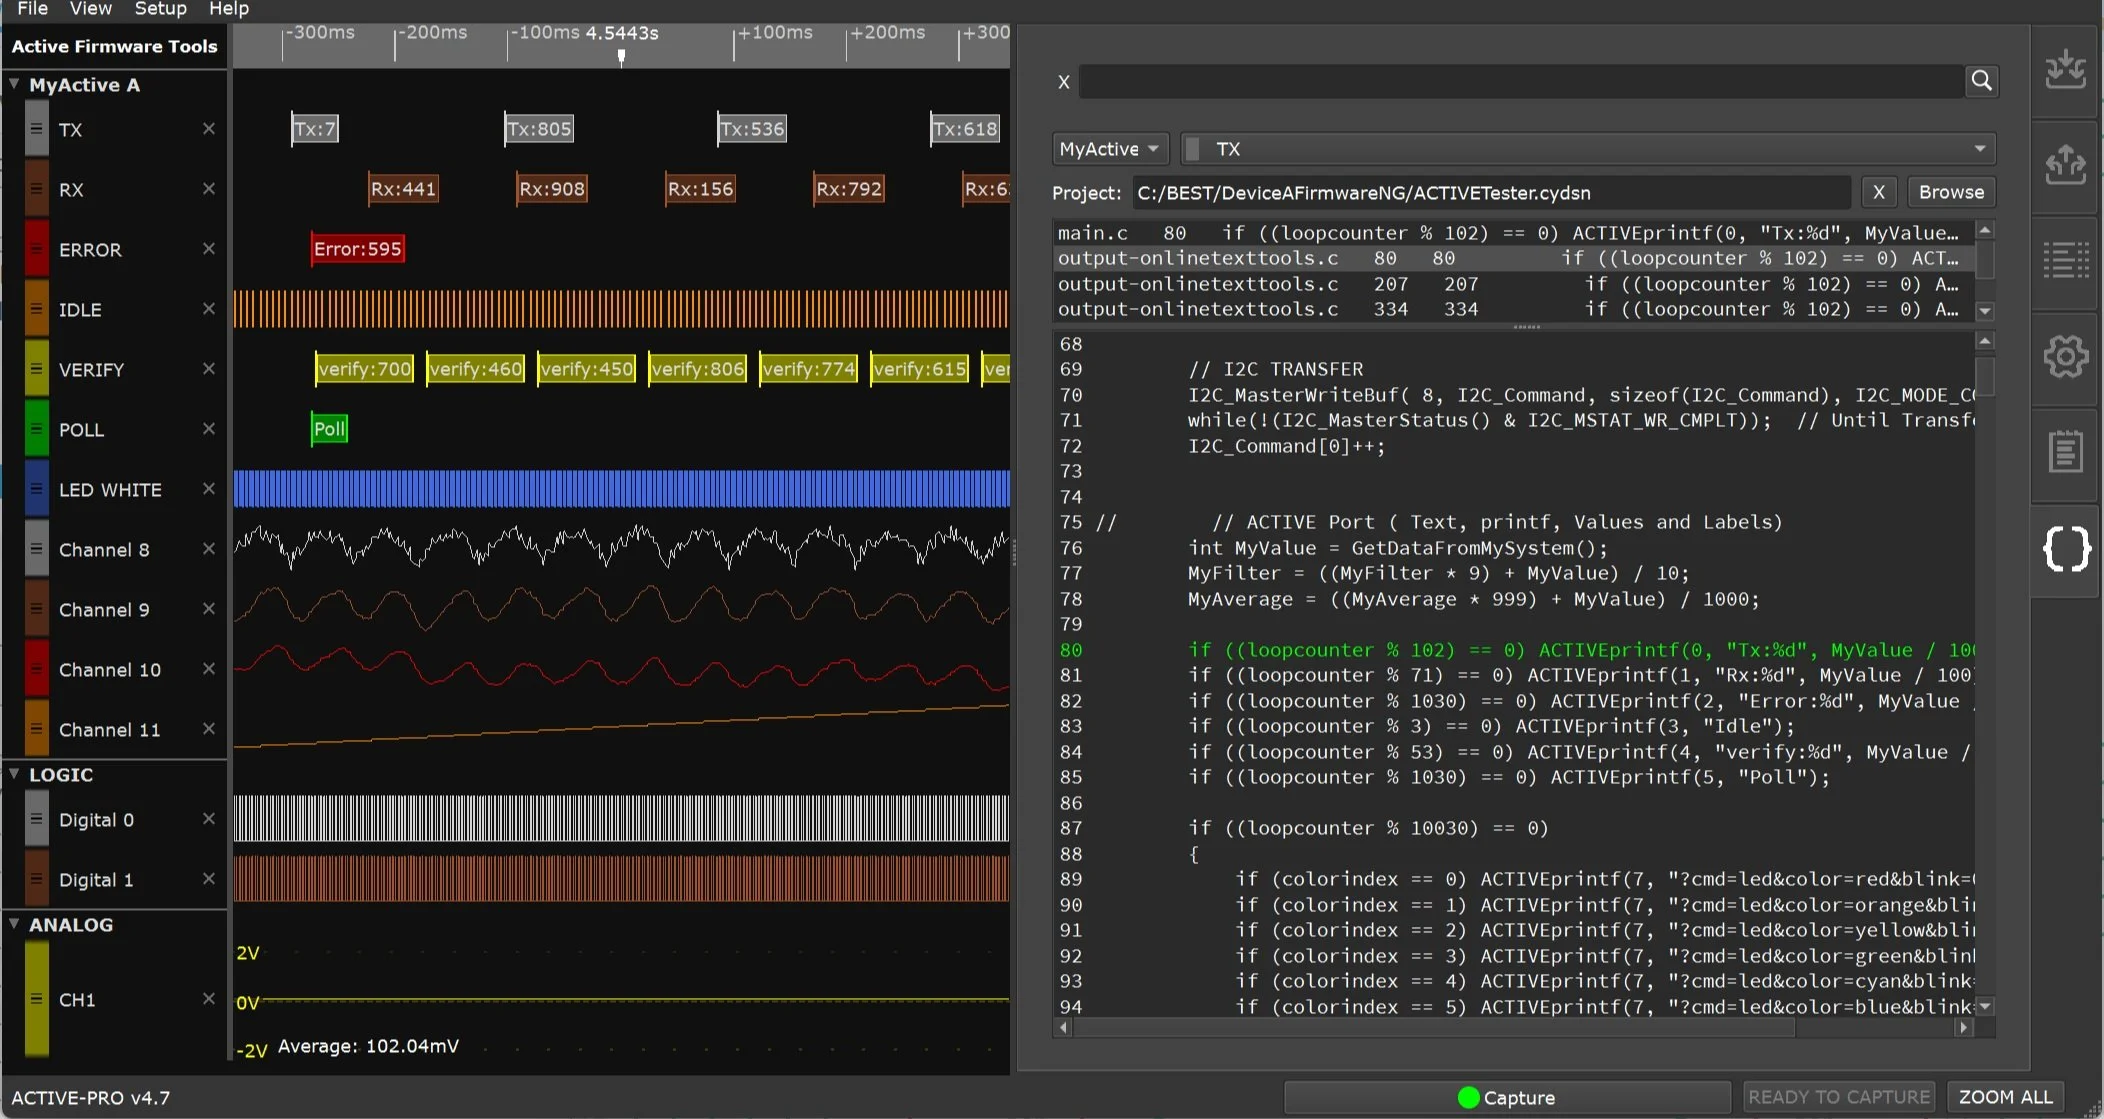Click the search magnifier in code panel
The height and width of the screenshot is (1119, 2104).
1982,81
